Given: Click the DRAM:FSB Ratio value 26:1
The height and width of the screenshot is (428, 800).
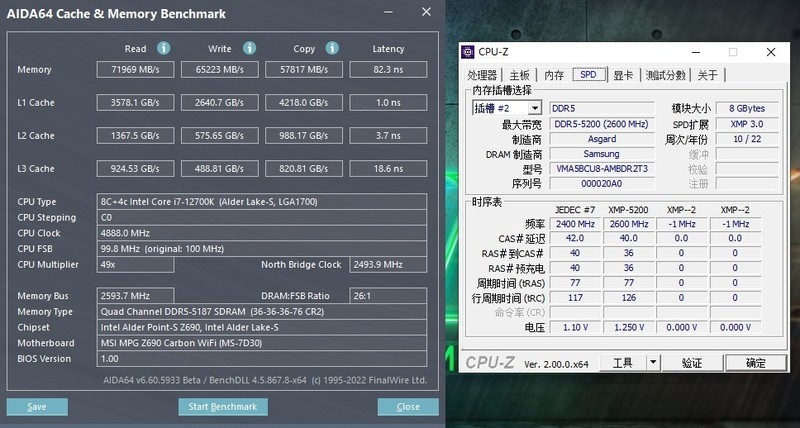Looking at the screenshot, I should coord(388,296).
